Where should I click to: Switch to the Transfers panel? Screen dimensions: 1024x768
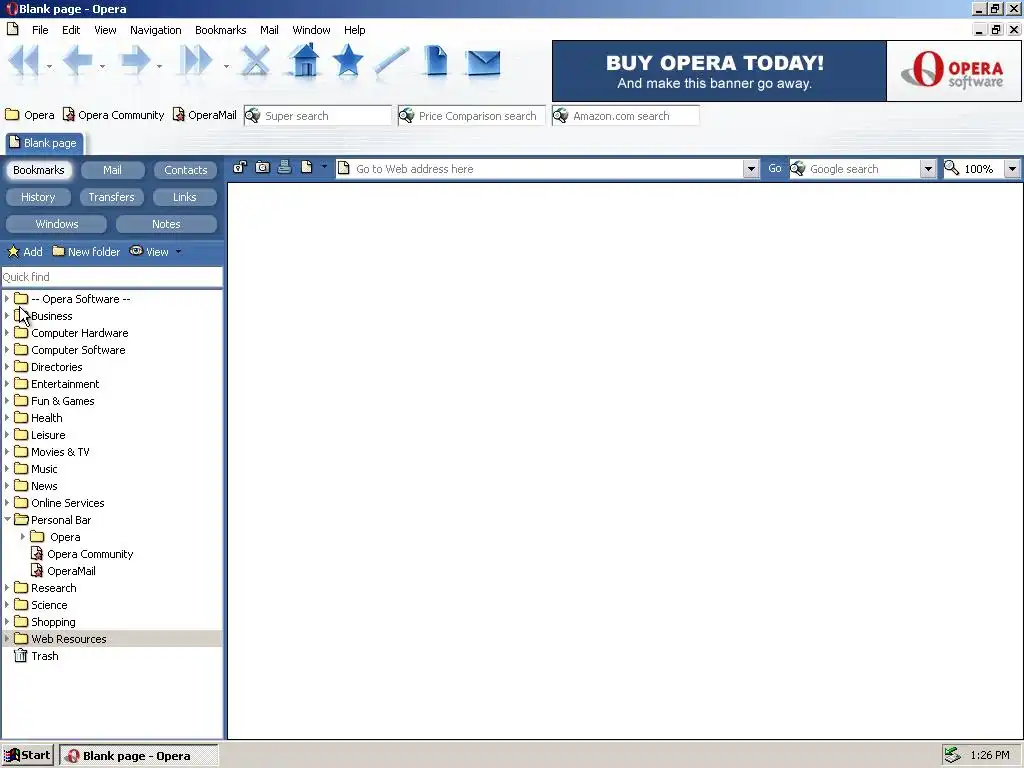tap(111, 197)
